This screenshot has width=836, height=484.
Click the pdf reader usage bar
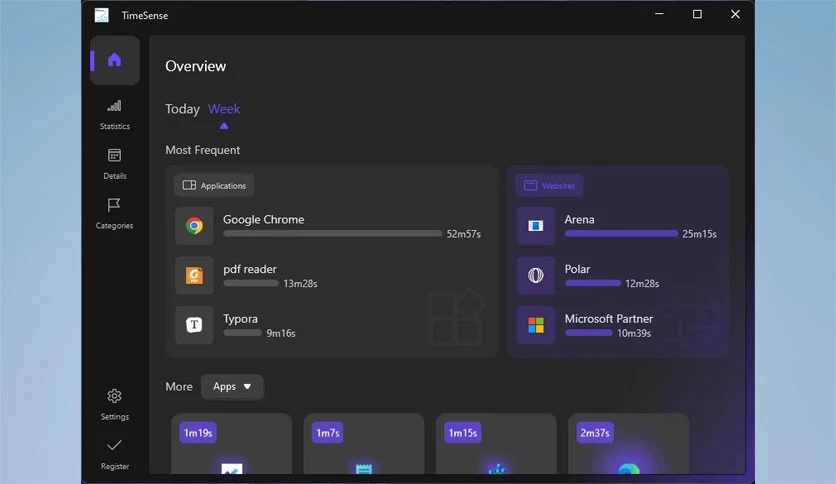251,283
